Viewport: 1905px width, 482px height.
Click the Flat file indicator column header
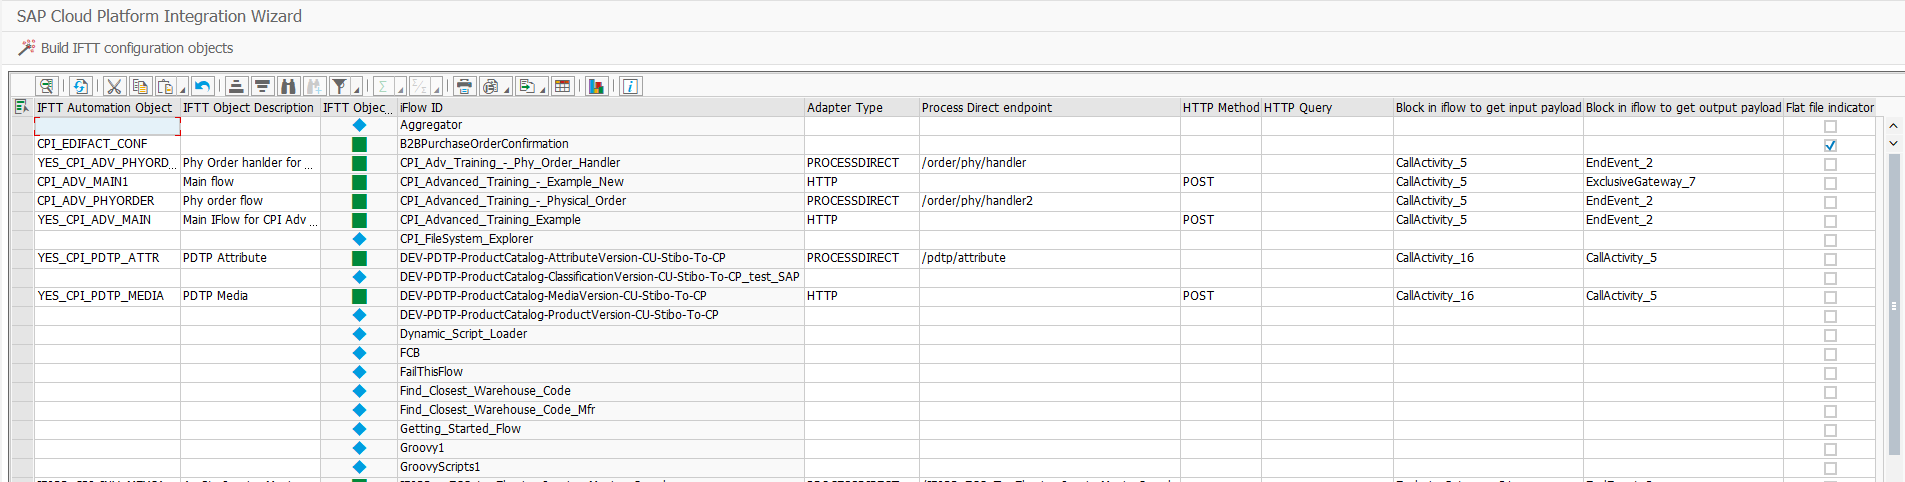click(1830, 107)
